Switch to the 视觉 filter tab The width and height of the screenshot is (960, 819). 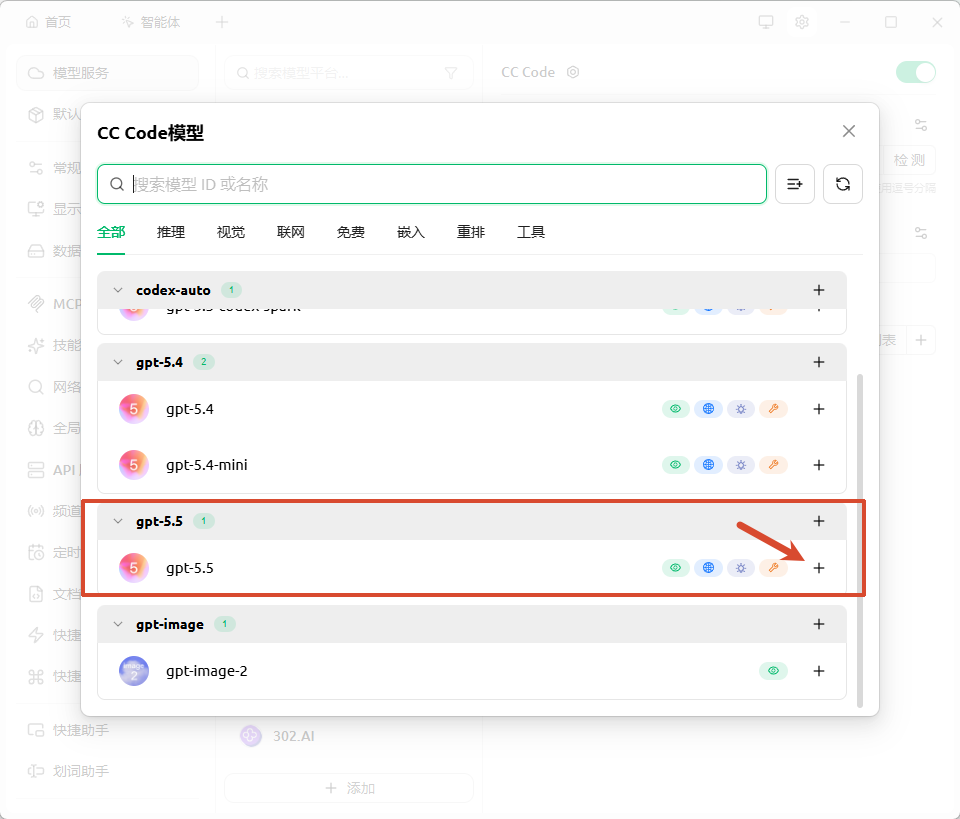point(231,233)
